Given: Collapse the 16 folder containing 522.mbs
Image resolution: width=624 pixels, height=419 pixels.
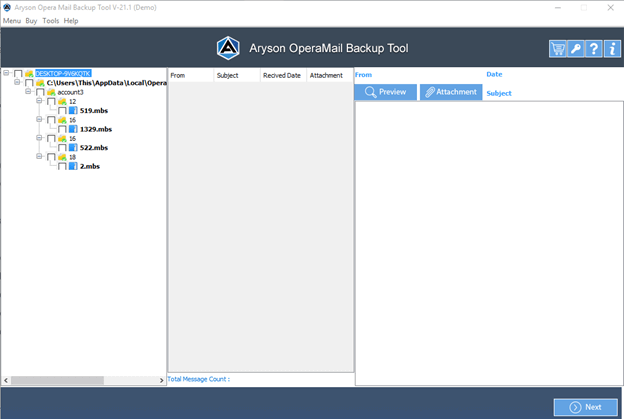Looking at the screenshot, I should pos(39,138).
